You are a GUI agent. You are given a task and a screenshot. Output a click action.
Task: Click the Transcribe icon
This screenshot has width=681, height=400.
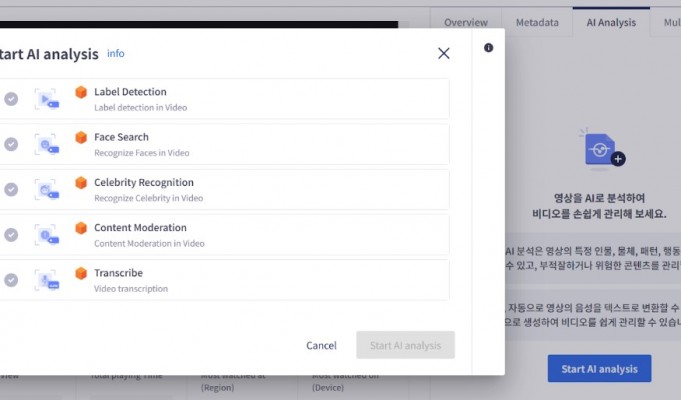(x=46, y=280)
